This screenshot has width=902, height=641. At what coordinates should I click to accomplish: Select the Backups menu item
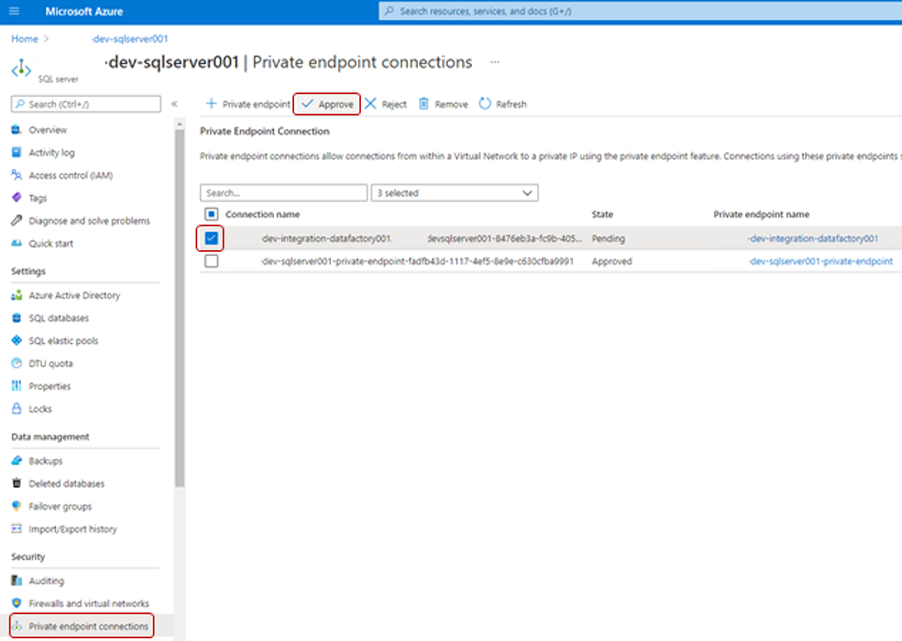[45, 461]
